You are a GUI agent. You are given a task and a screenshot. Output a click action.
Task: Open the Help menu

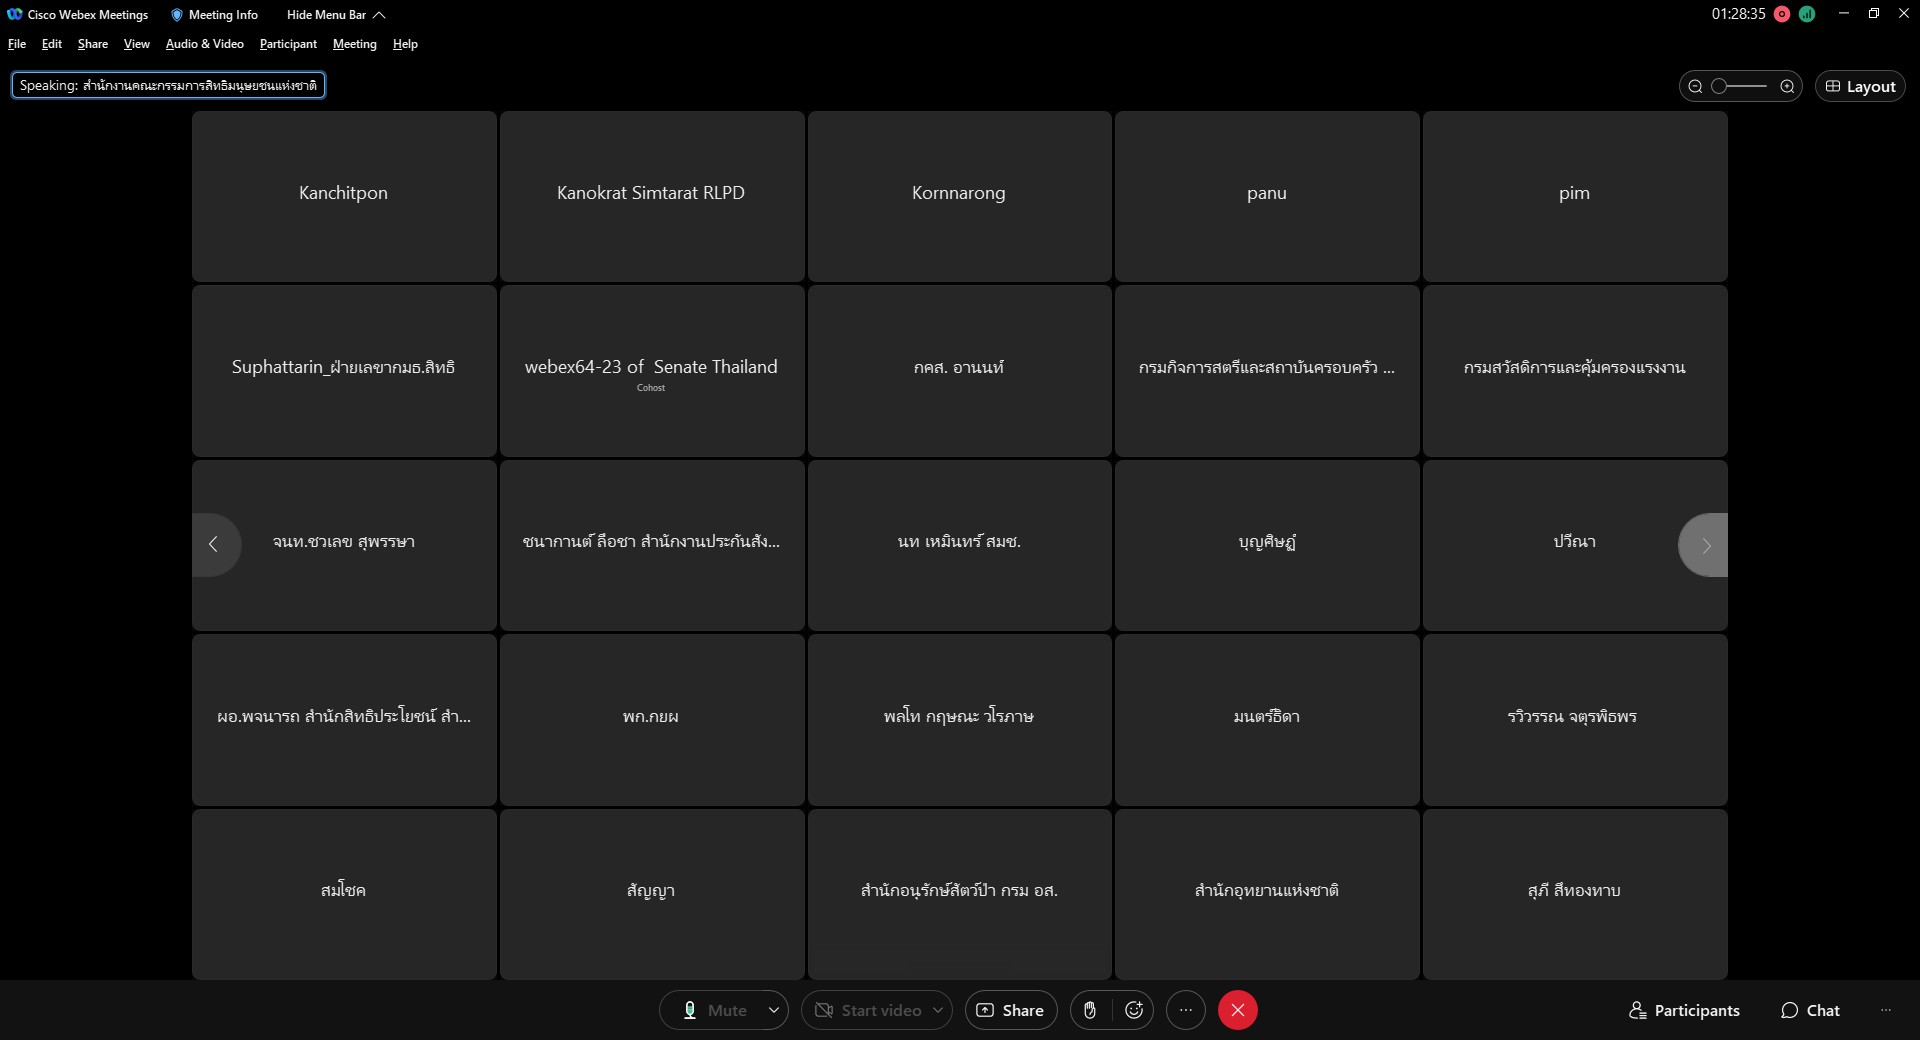pos(405,44)
